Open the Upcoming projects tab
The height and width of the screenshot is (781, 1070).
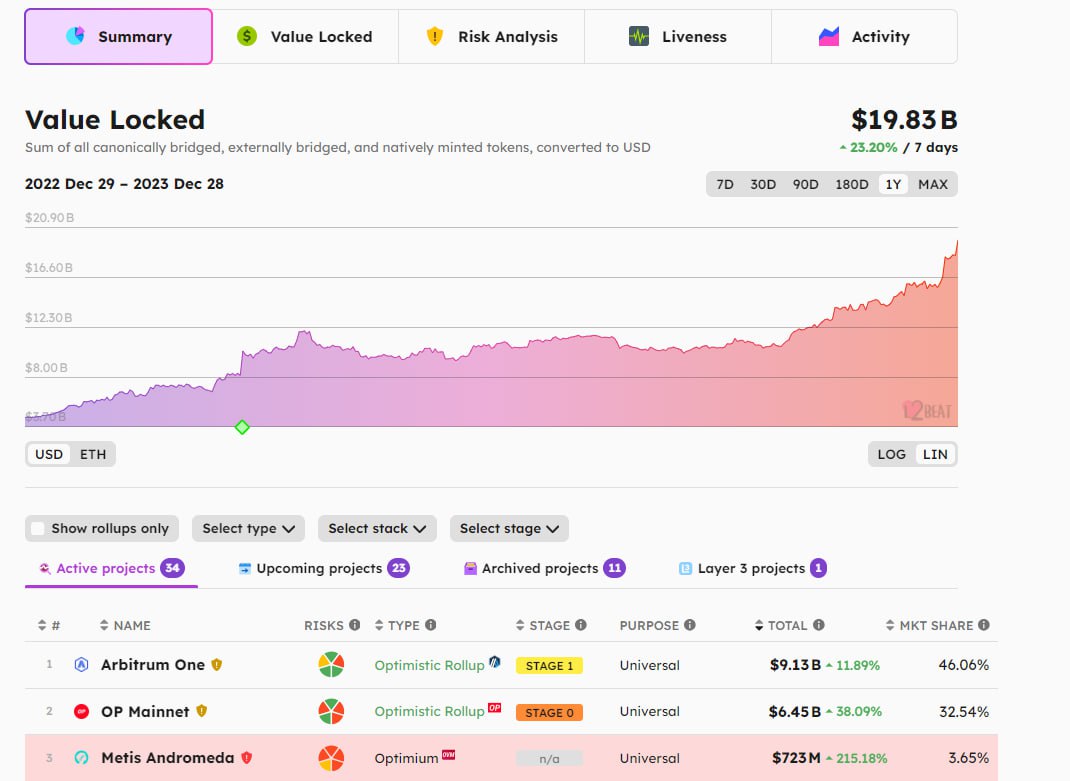tap(323, 569)
